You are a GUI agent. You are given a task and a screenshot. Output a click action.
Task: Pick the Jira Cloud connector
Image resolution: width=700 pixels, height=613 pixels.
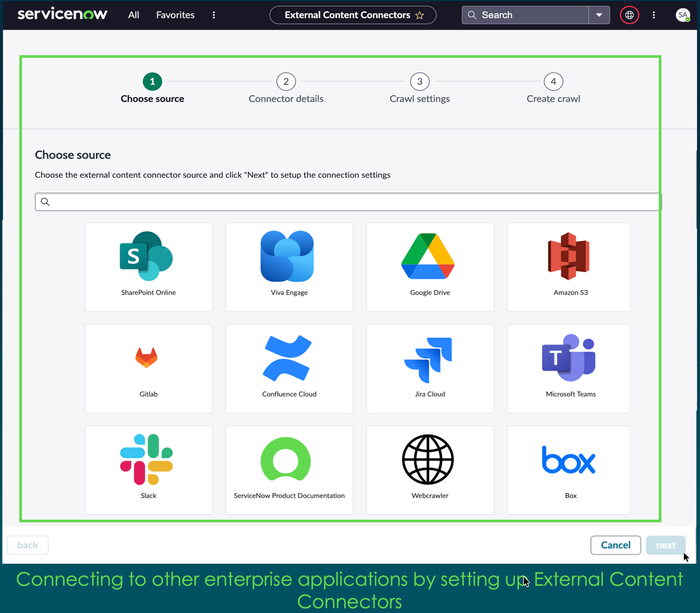click(x=430, y=368)
